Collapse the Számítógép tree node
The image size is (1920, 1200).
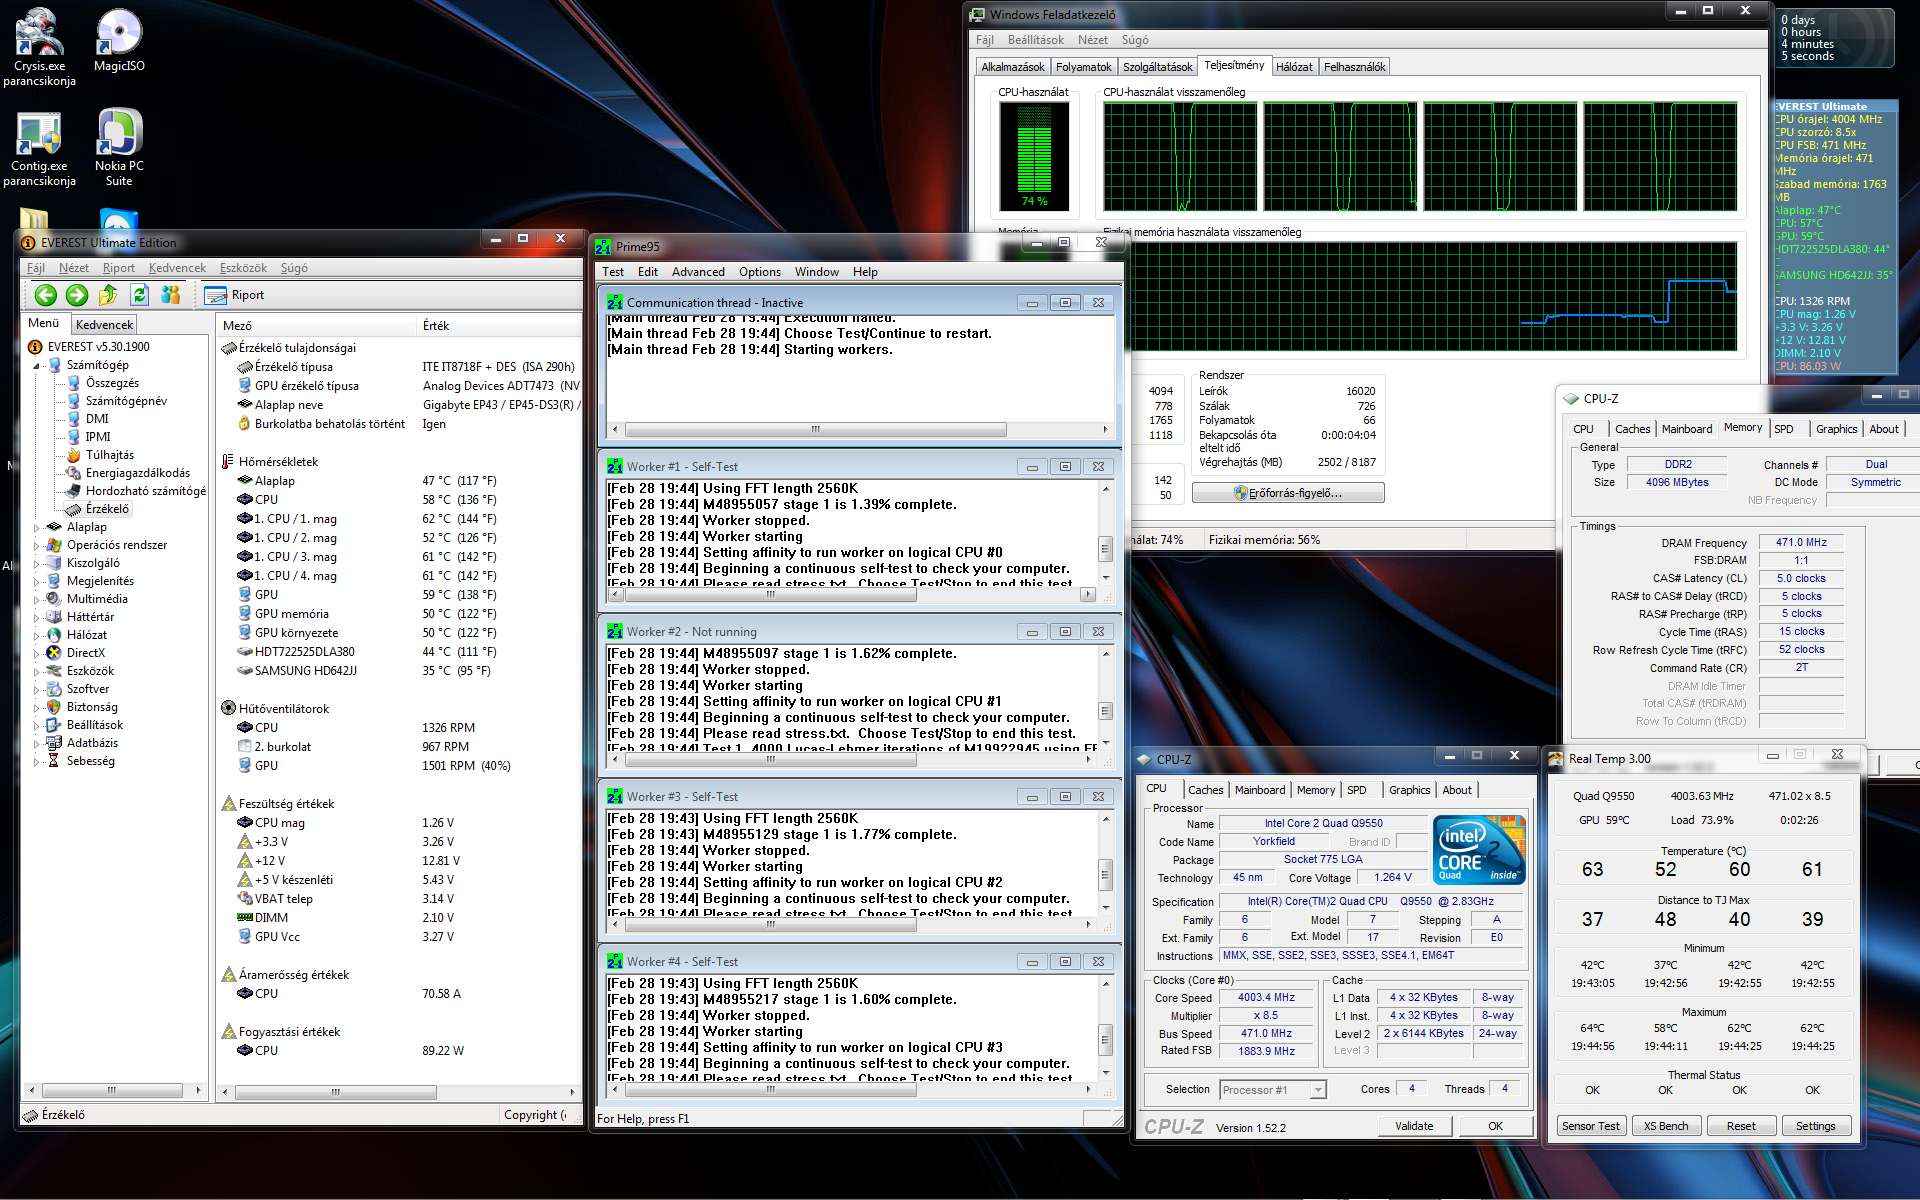click(x=37, y=365)
